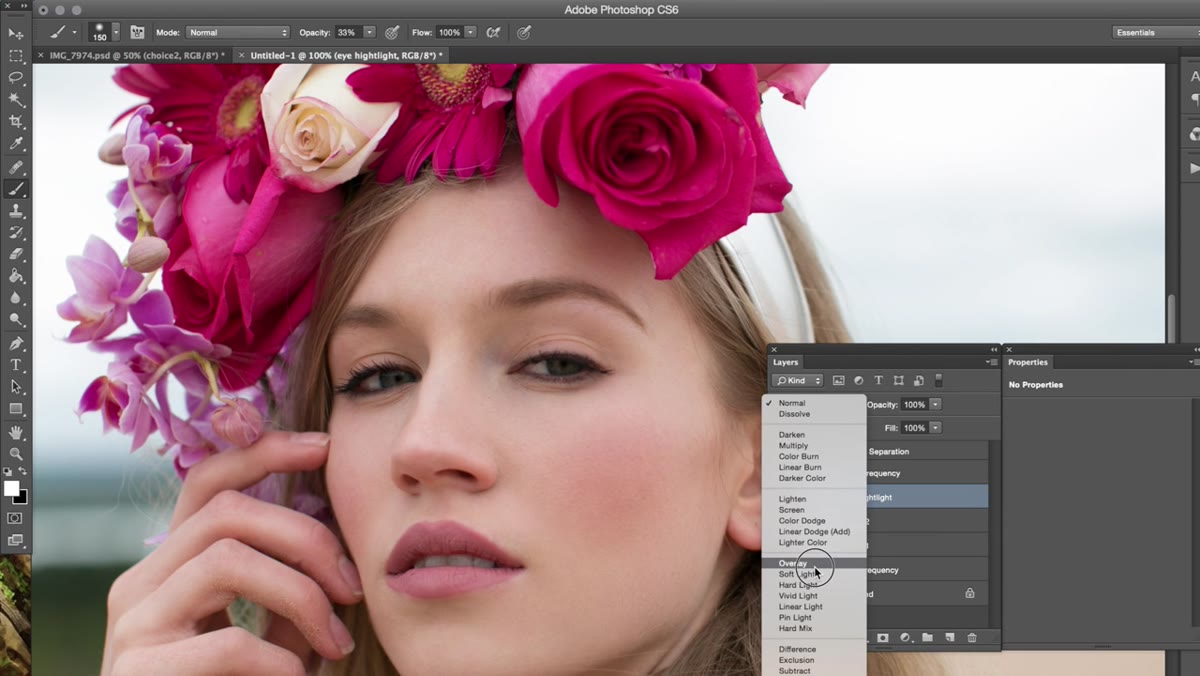Screen dimensions: 1200x676
Task: Toggle the Brush panel from the options bar
Action: coord(137,32)
